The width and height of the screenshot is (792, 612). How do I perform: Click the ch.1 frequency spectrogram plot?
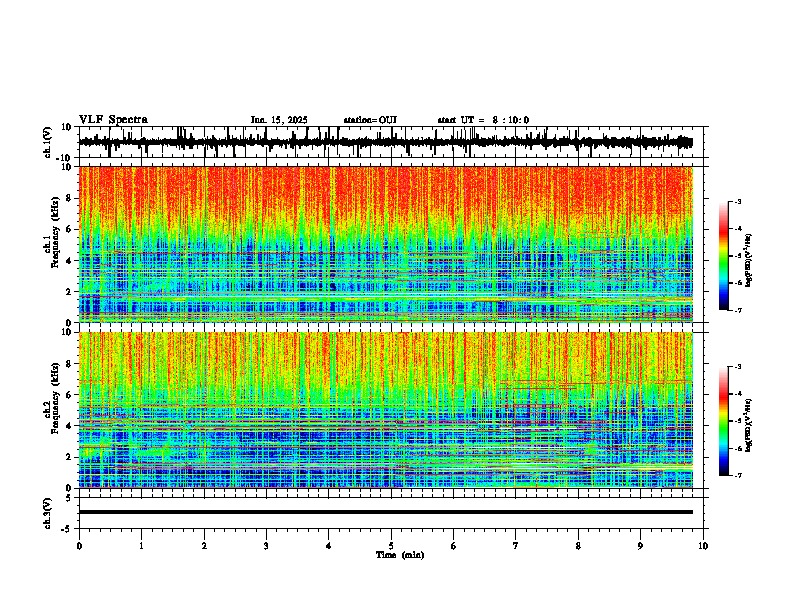(386, 244)
